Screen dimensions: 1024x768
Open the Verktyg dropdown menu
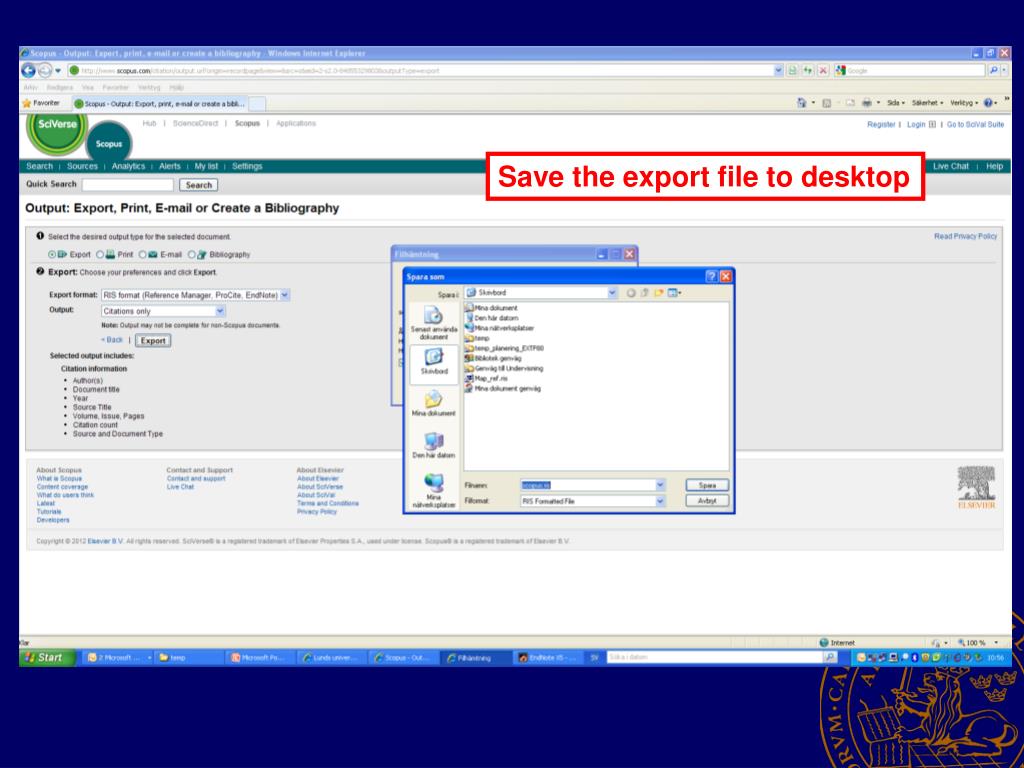(x=964, y=103)
